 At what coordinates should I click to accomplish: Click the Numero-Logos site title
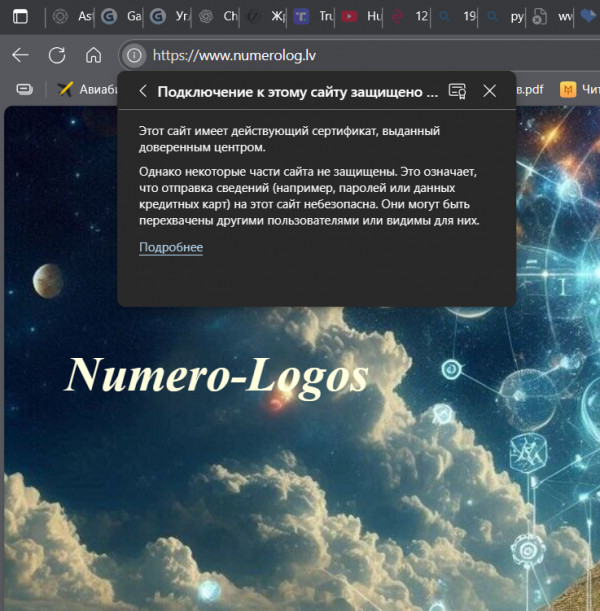(x=216, y=375)
